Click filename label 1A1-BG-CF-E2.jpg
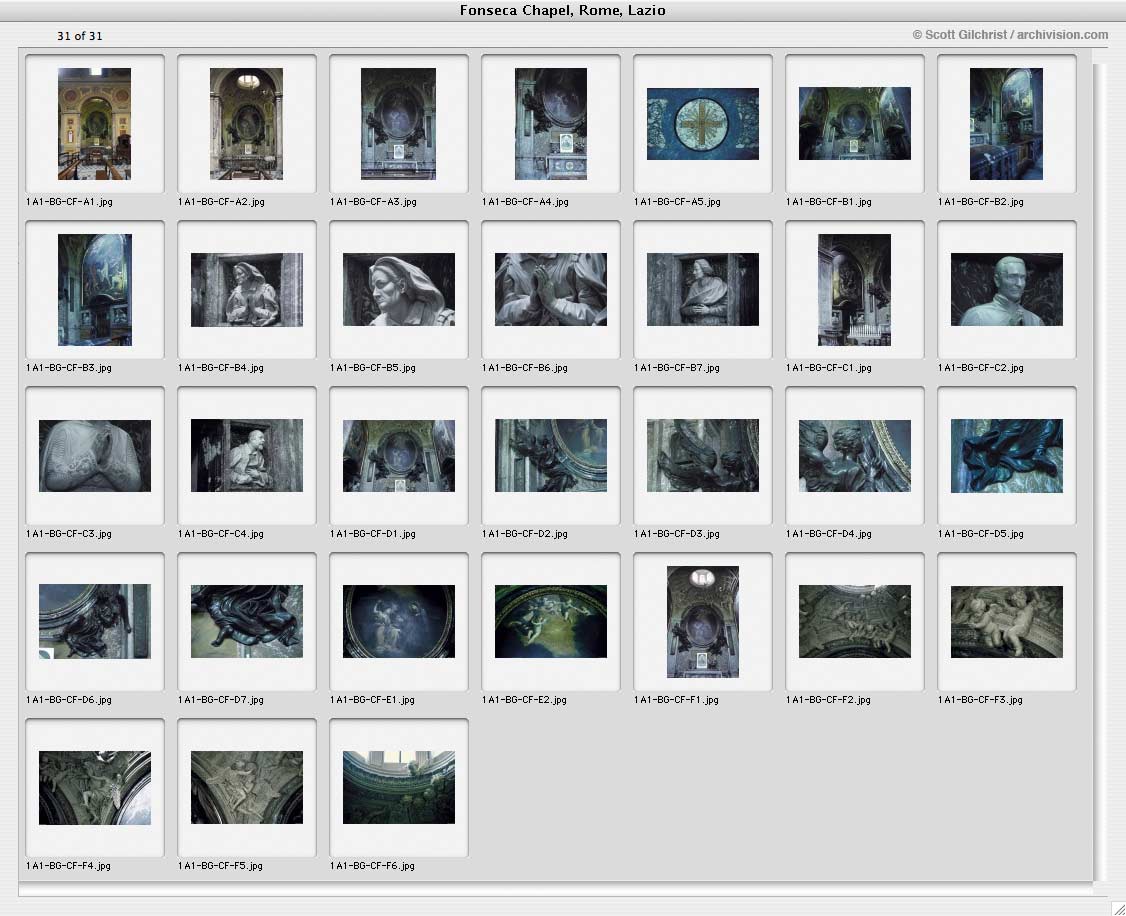The image size is (1126, 916). pos(524,699)
